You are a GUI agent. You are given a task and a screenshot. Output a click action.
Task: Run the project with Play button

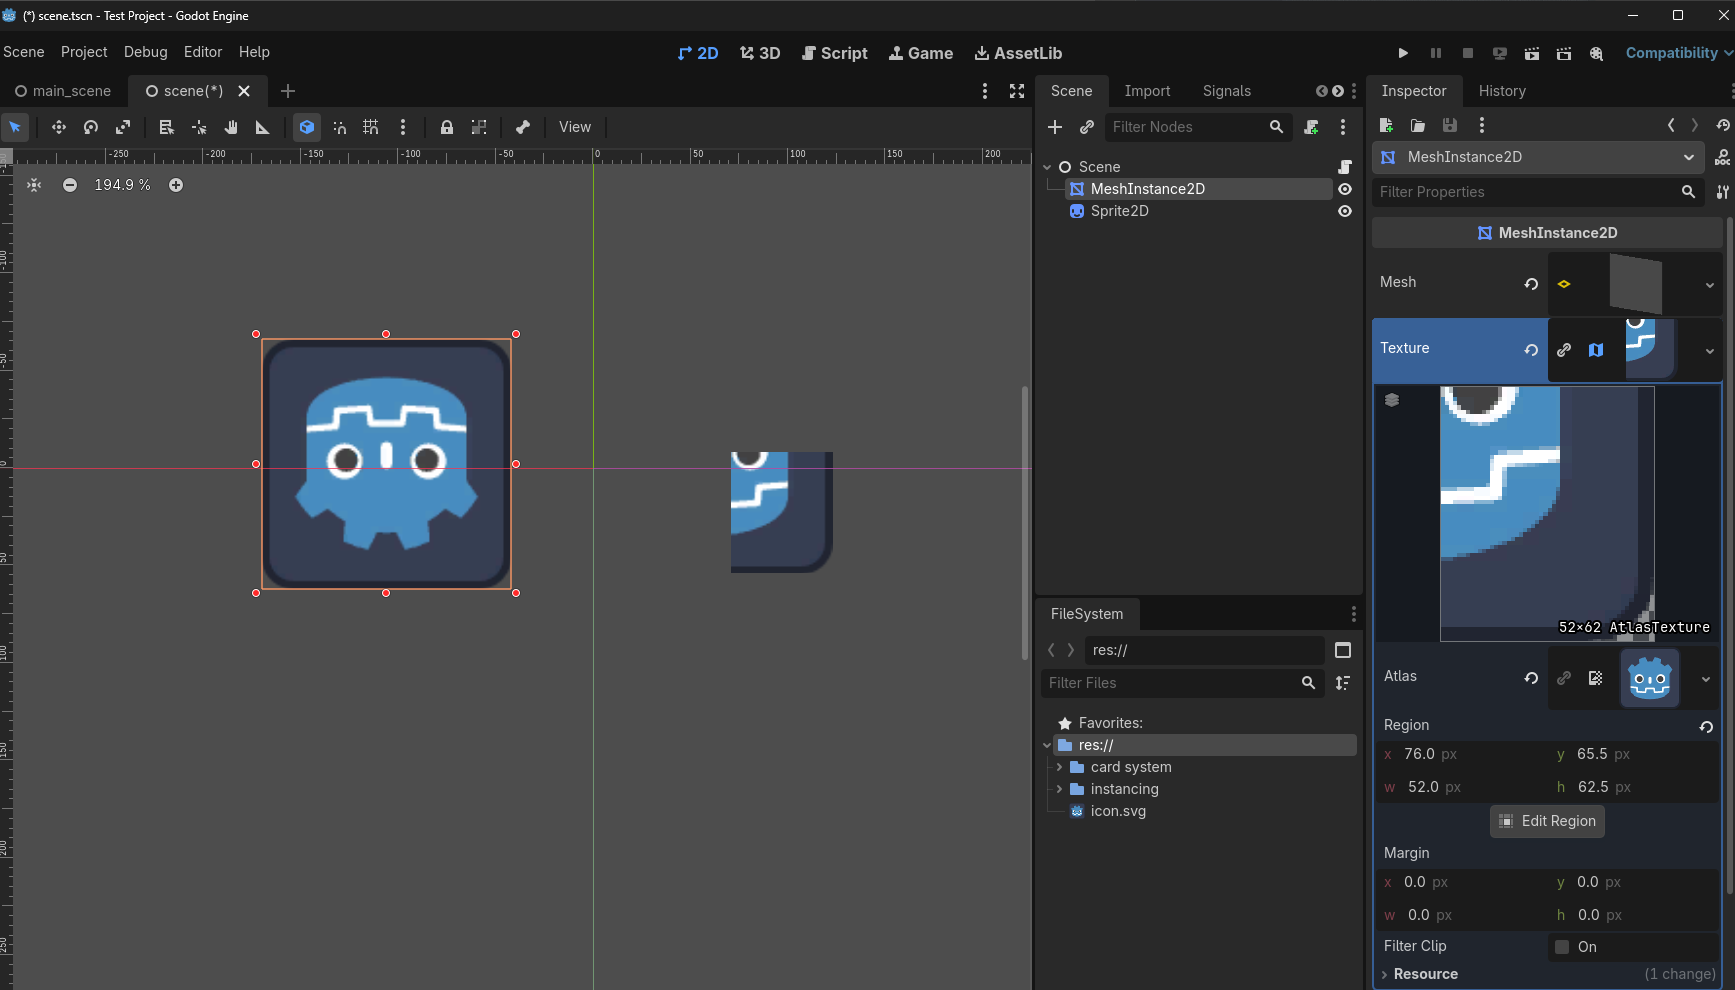(x=1403, y=53)
